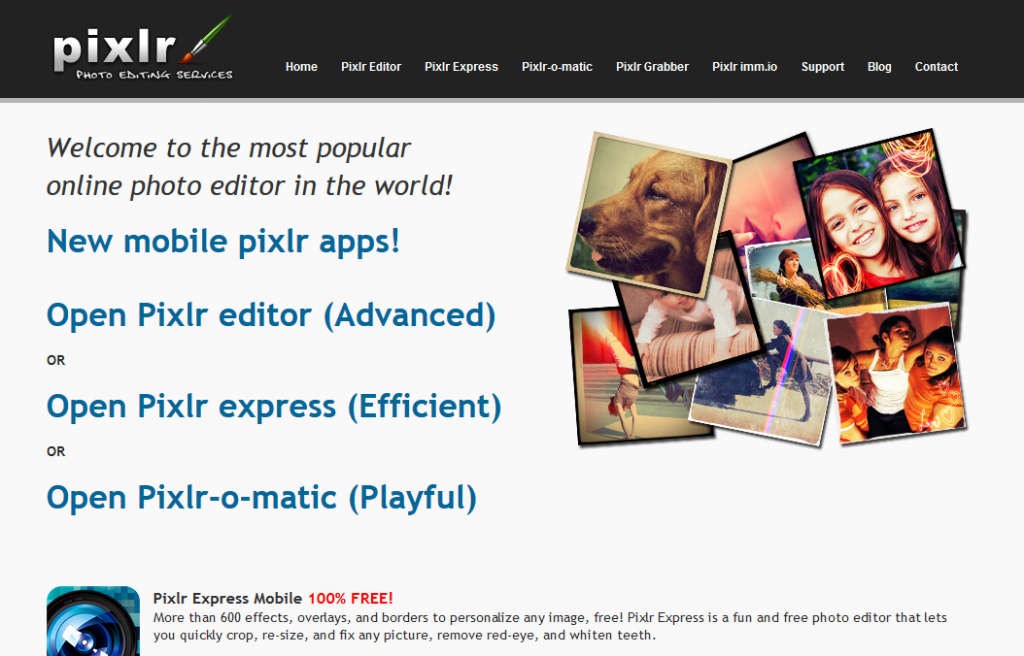Click the pixlr logo in header
Screen dimensions: 1024x656
click(x=142, y=50)
